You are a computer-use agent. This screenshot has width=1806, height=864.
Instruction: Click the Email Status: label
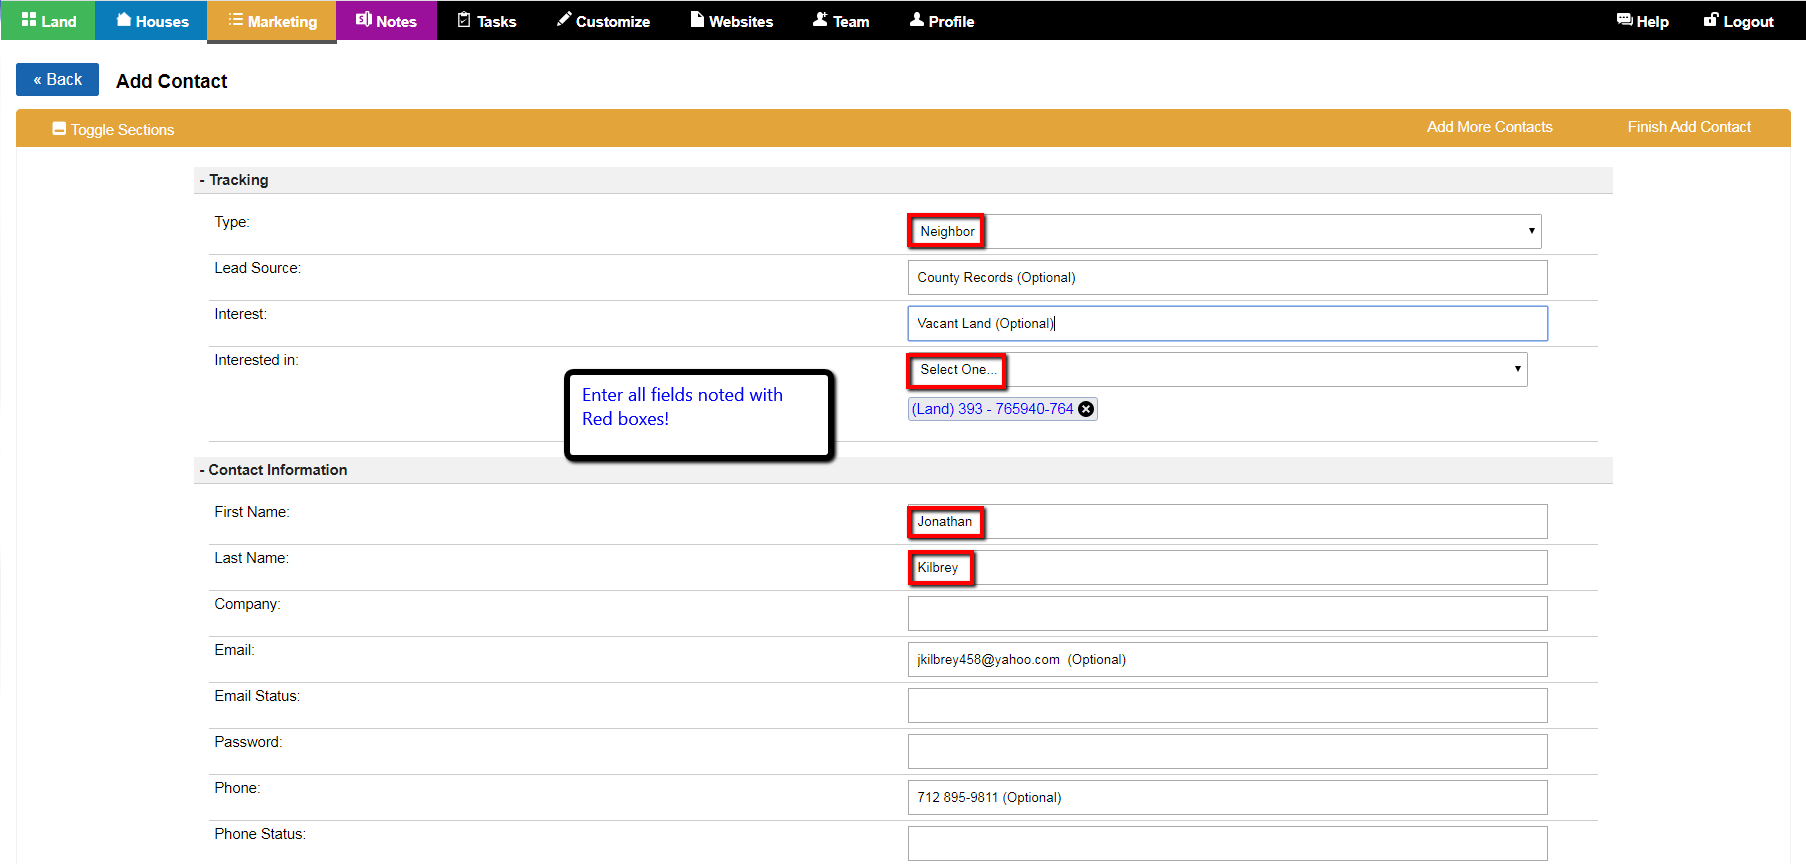point(257,696)
